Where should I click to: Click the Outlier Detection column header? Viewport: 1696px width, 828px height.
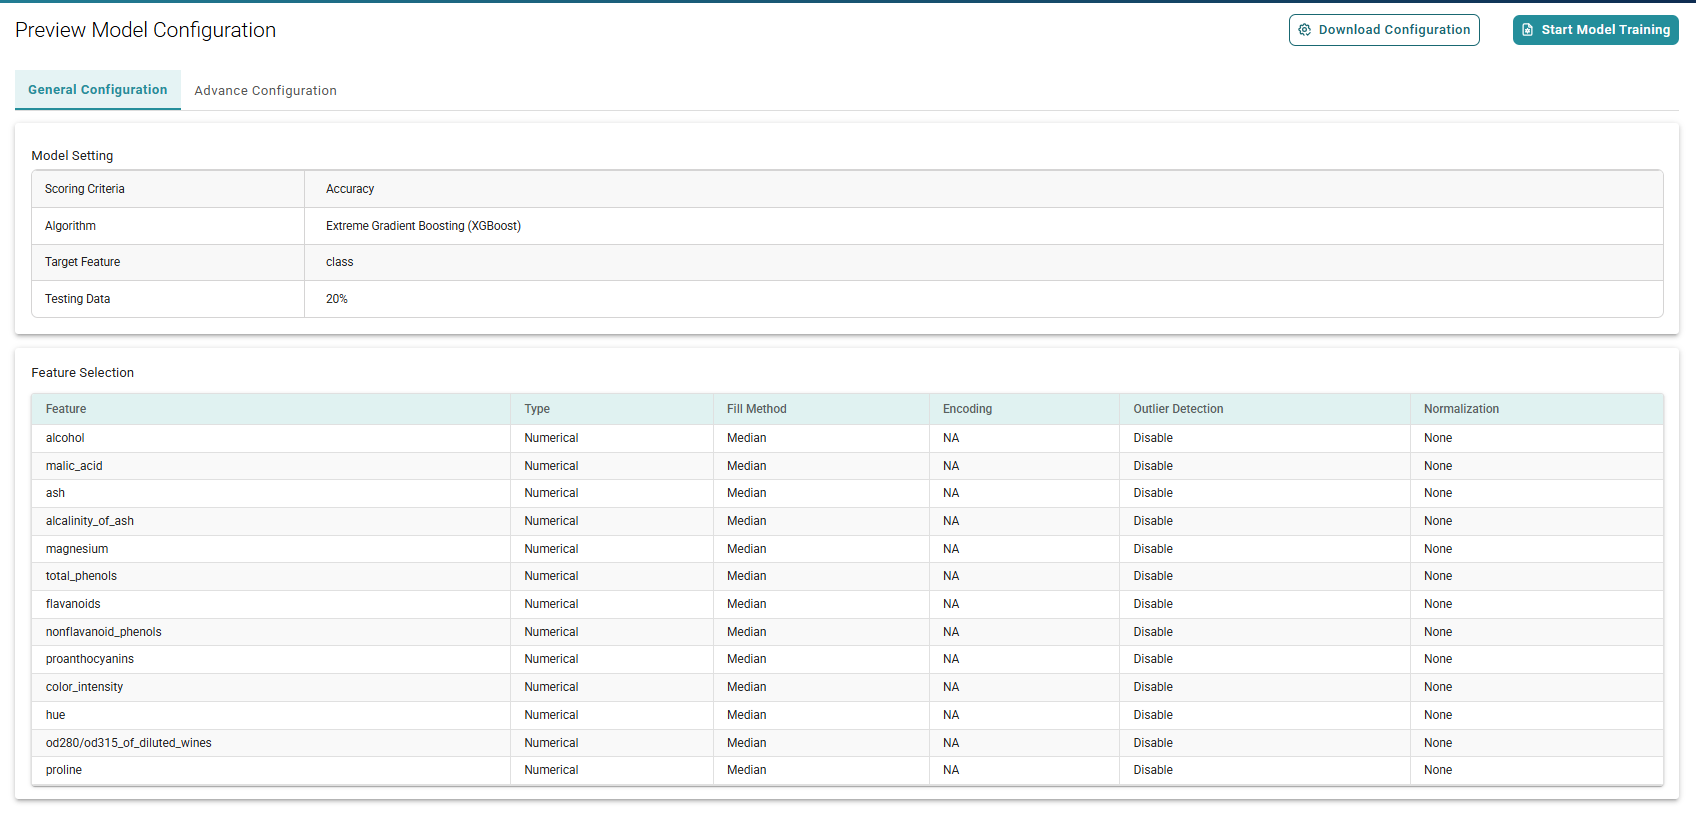(1178, 409)
